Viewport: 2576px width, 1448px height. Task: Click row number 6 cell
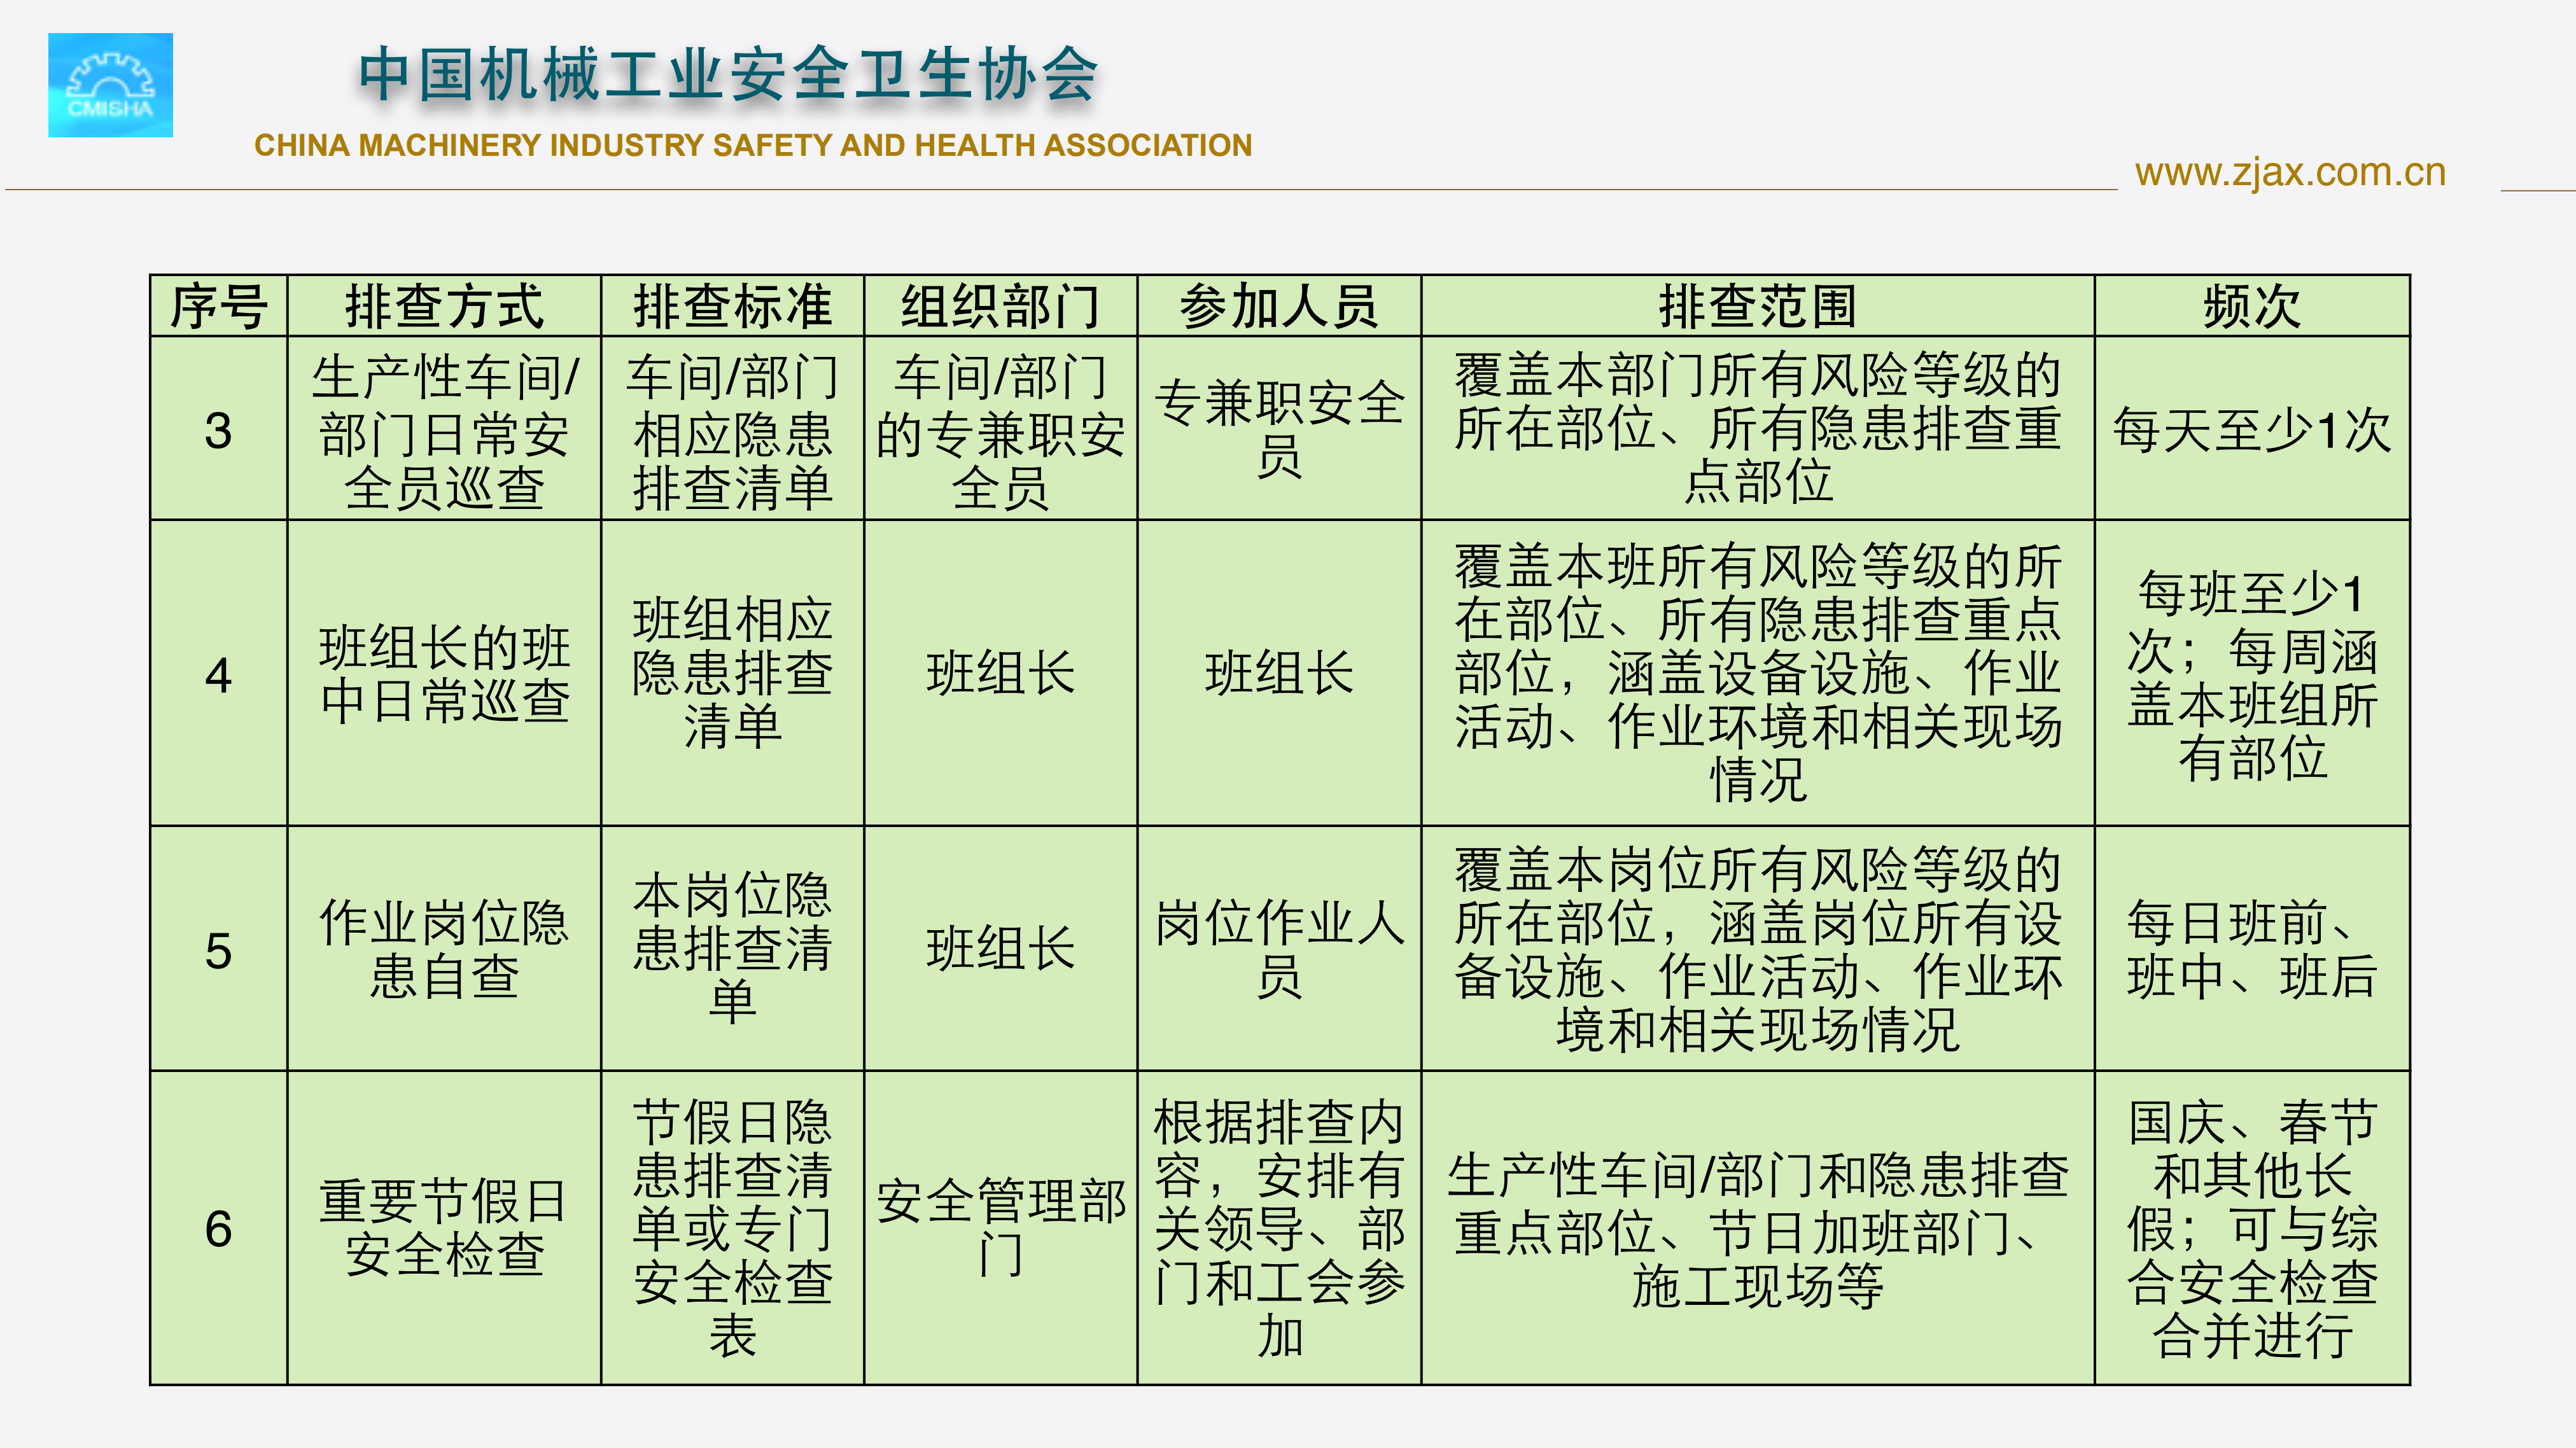coord(219,1228)
